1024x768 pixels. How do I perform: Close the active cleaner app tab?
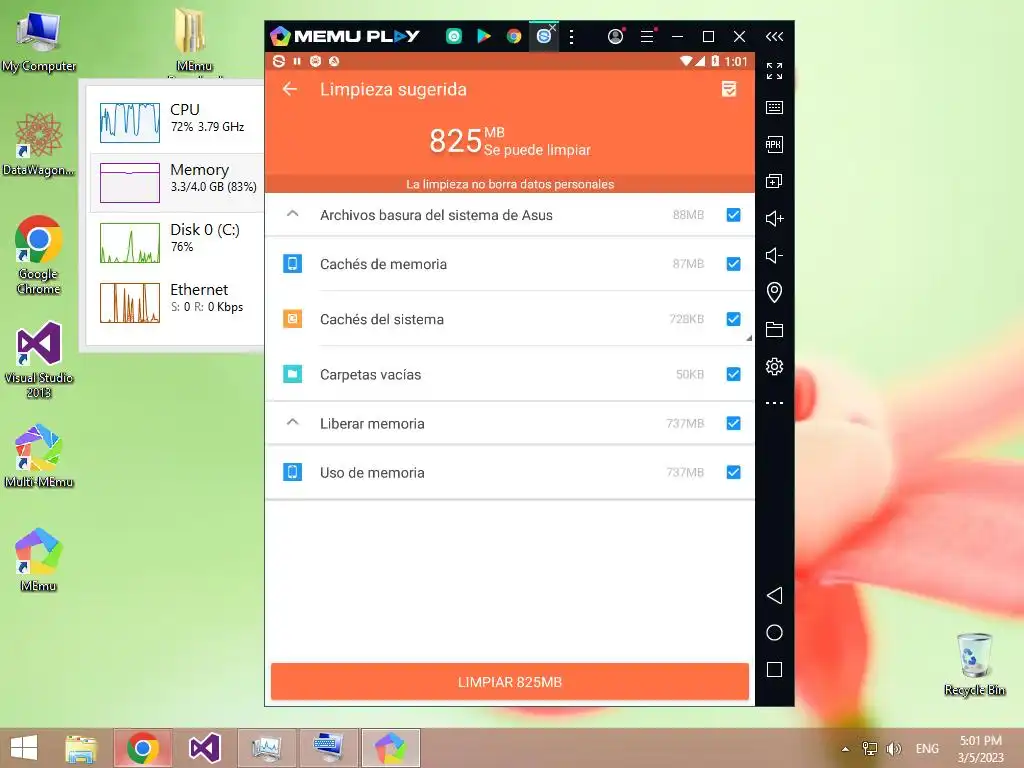tap(552, 27)
